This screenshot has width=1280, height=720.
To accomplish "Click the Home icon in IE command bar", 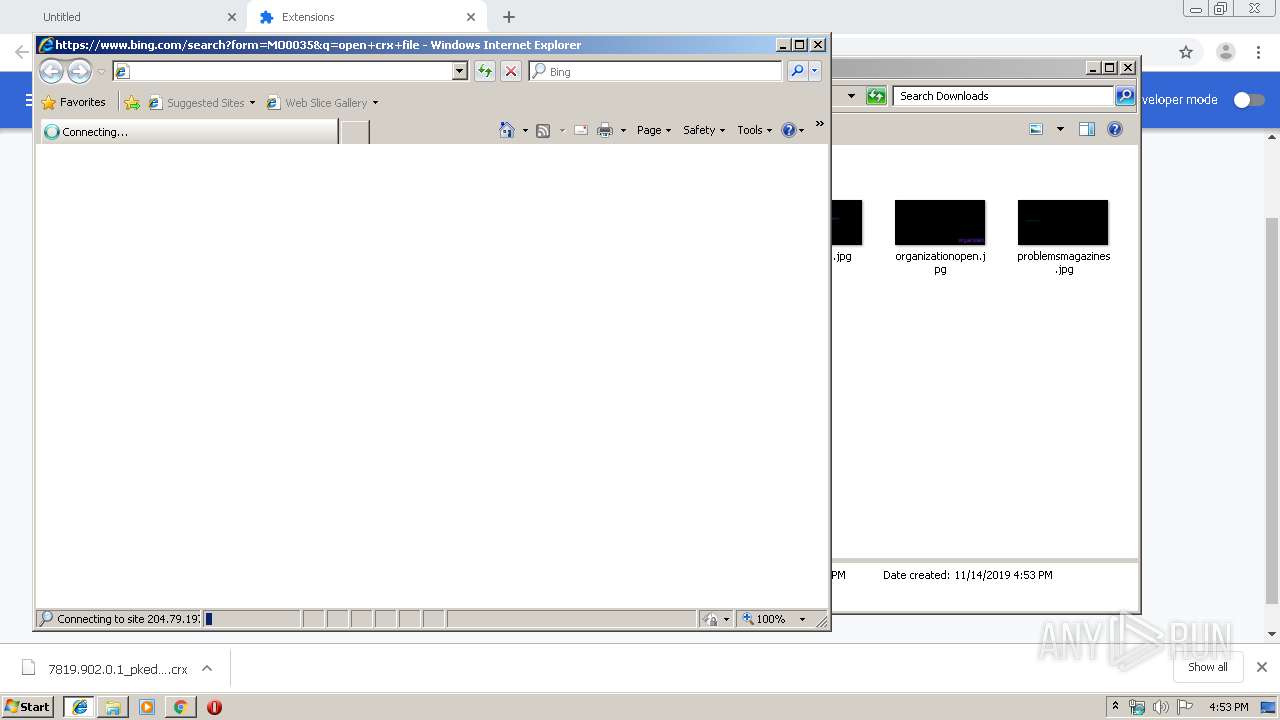I will 507,130.
